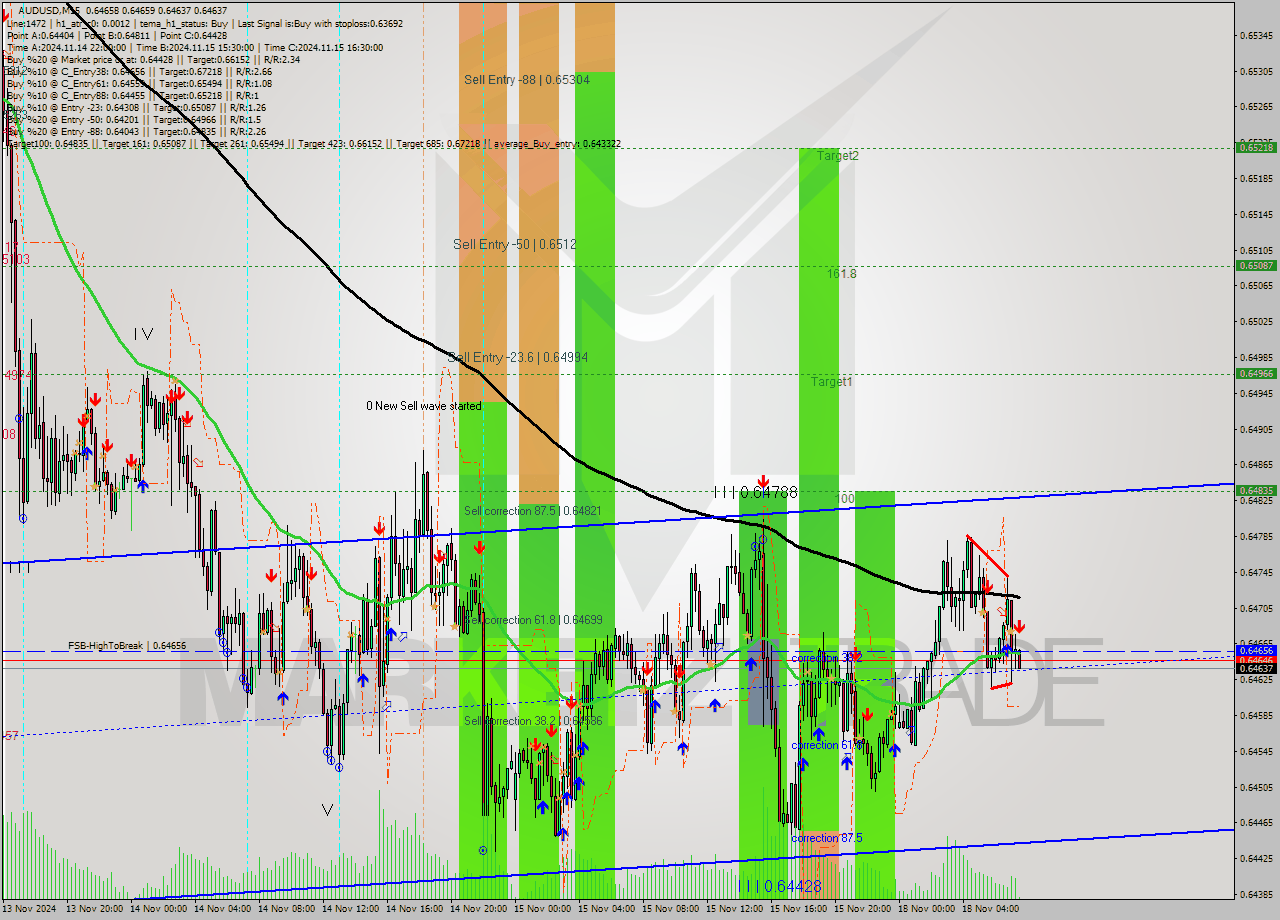
Task: Click 'Sell correction 61.8 | 0.64699' label
Action: [x=532, y=620]
